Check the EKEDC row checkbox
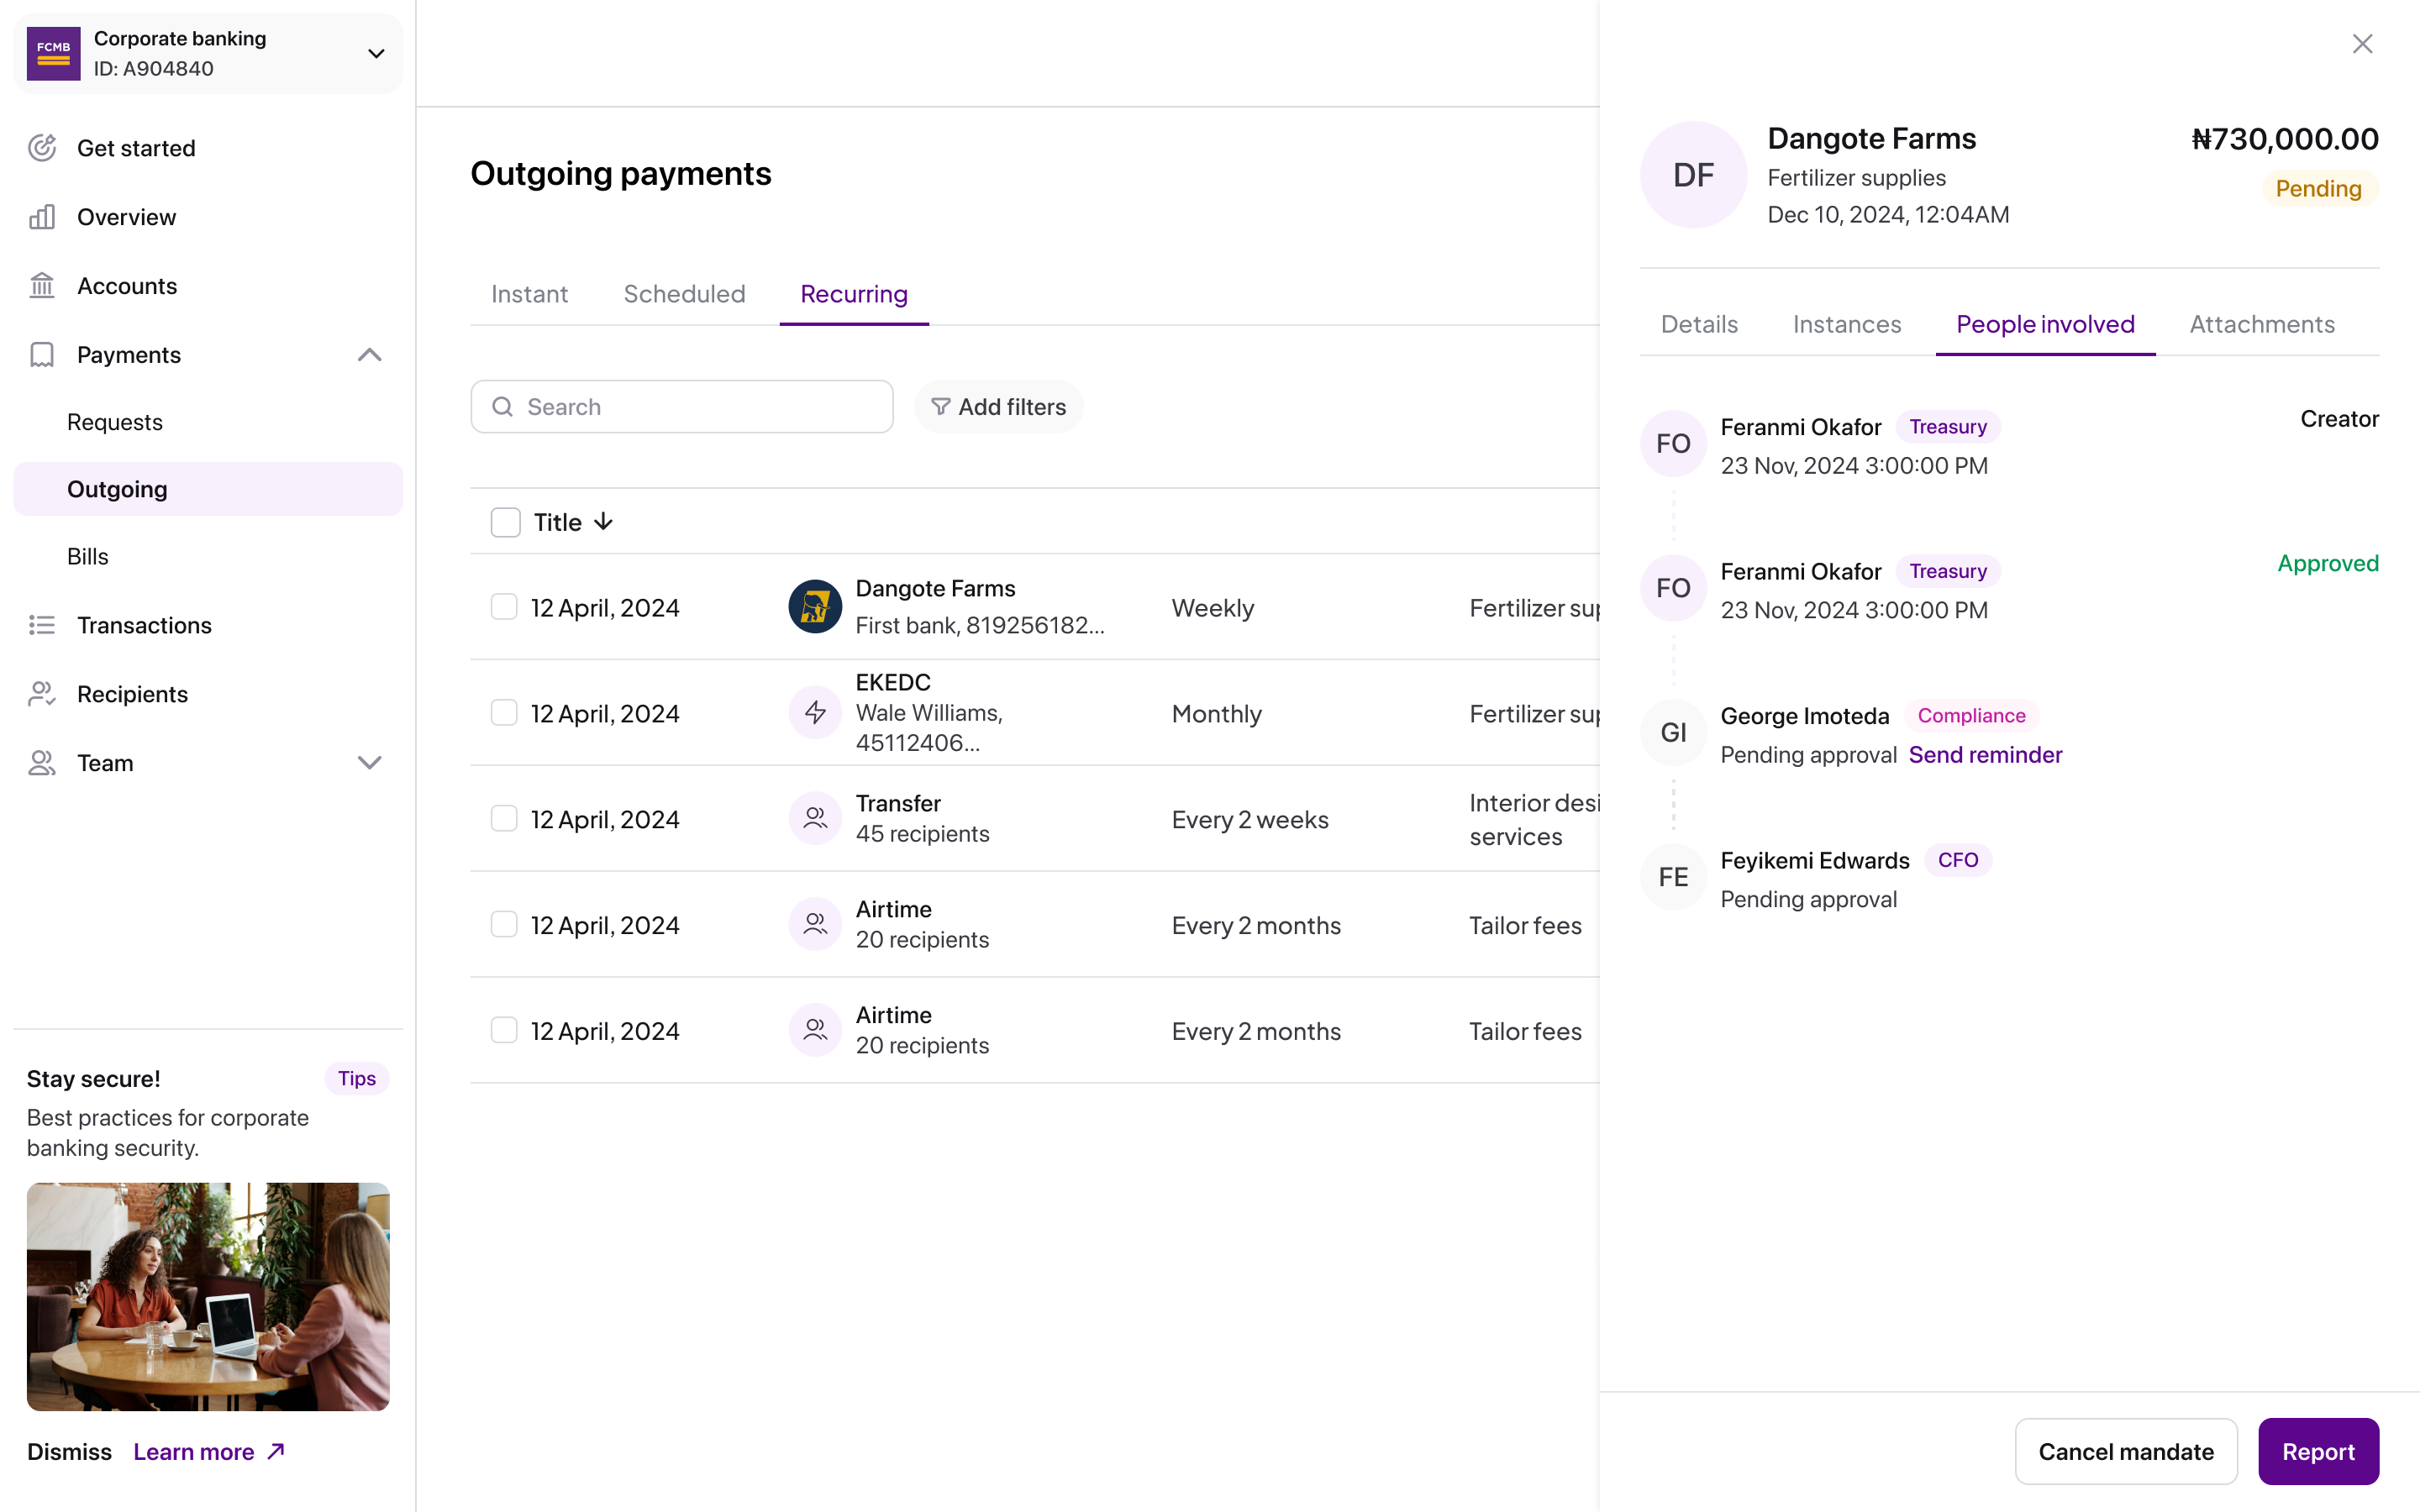The width and height of the screenshot is (2420, 1512). coord(504,713)
